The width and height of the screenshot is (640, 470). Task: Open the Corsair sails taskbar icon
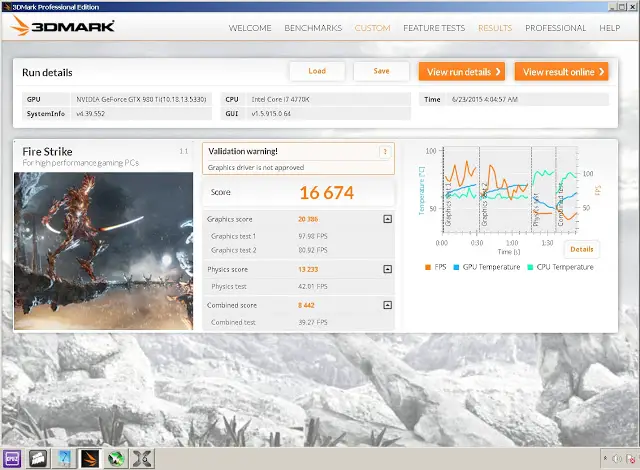click(x=38, y=459)
